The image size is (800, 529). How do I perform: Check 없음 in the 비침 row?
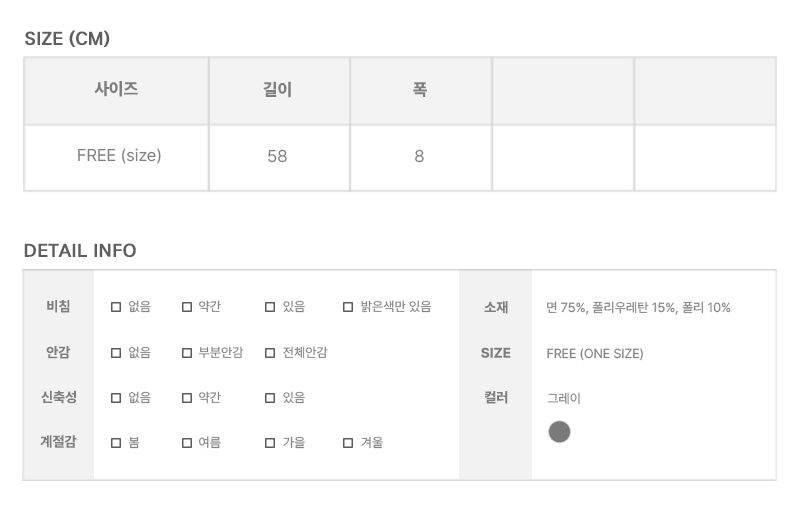(116, 307)
